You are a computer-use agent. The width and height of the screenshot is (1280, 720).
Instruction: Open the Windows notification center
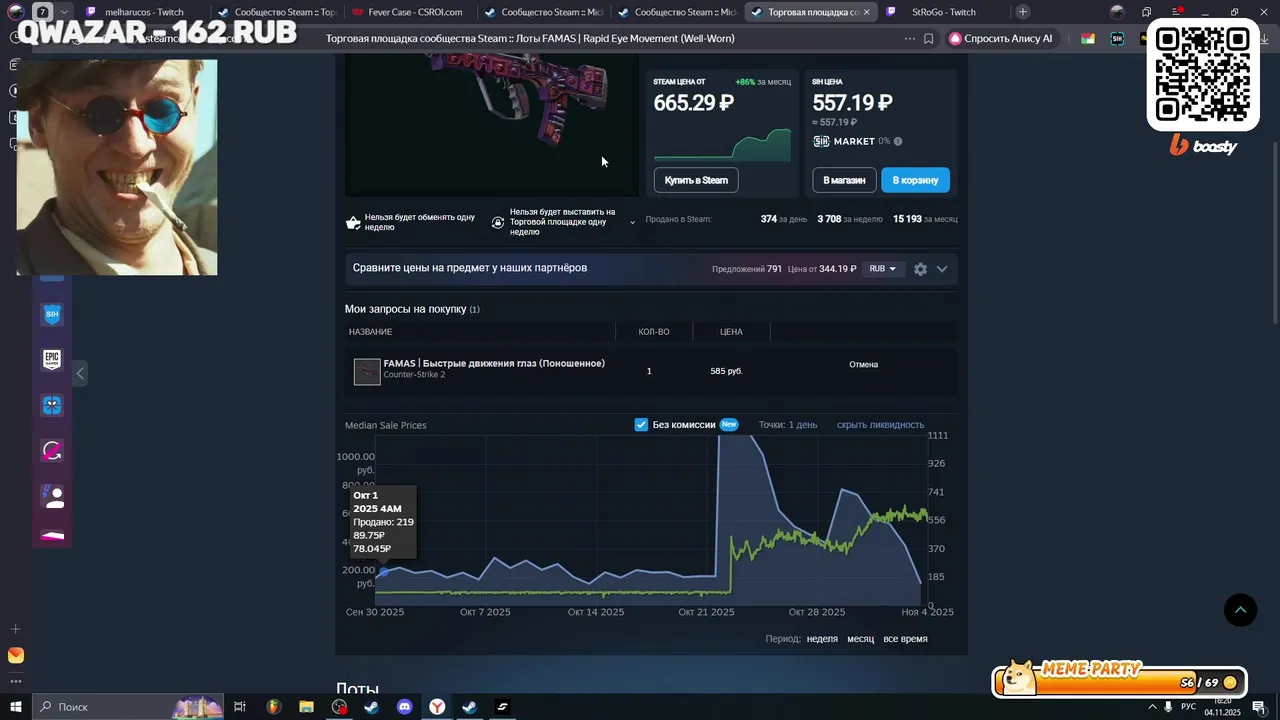(x=1259, y=707)
